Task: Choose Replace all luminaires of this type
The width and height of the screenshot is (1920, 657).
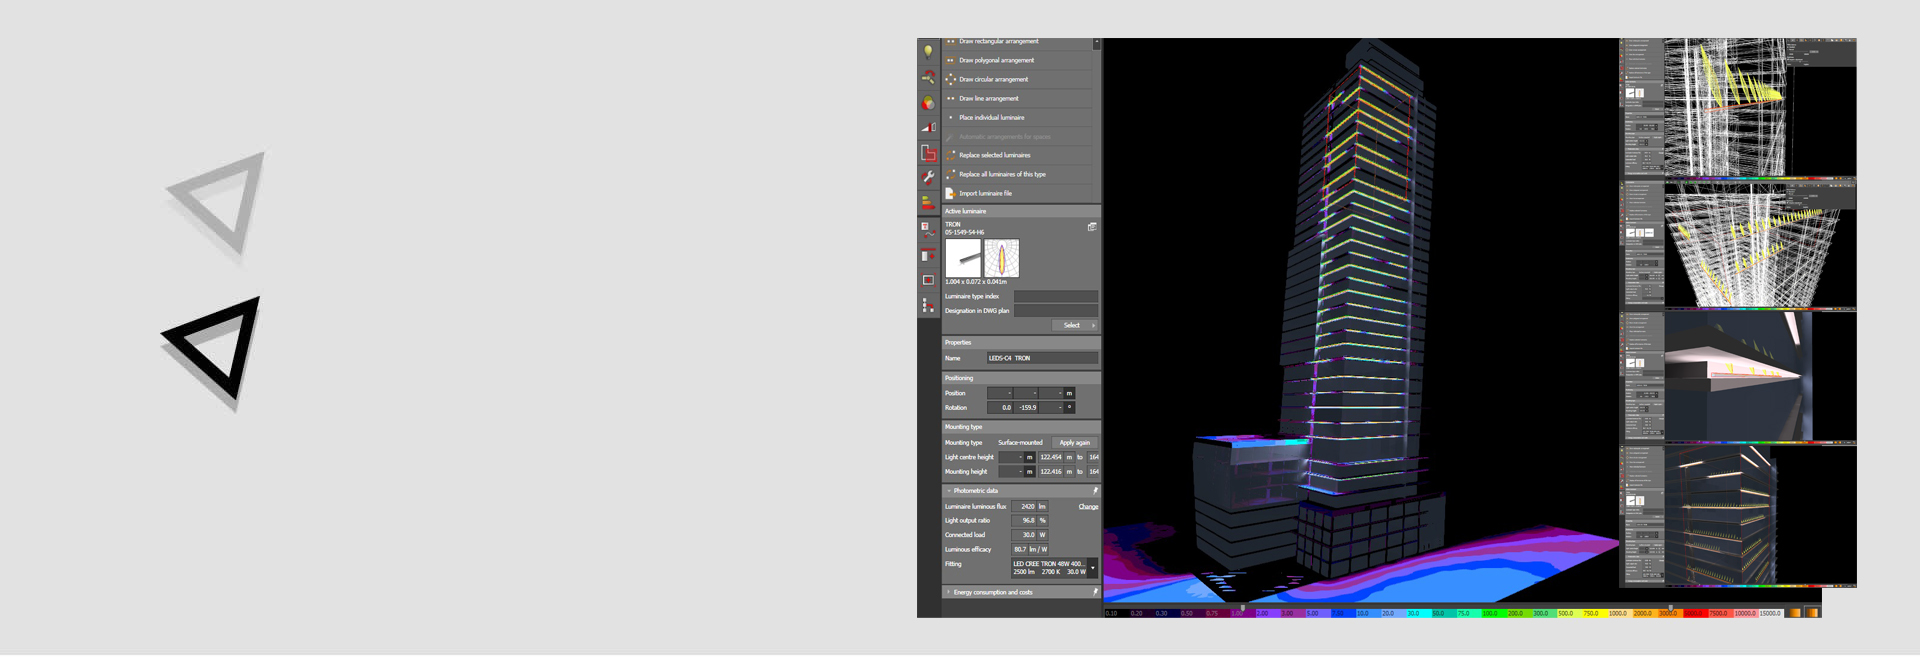Action: [1017, 174]
